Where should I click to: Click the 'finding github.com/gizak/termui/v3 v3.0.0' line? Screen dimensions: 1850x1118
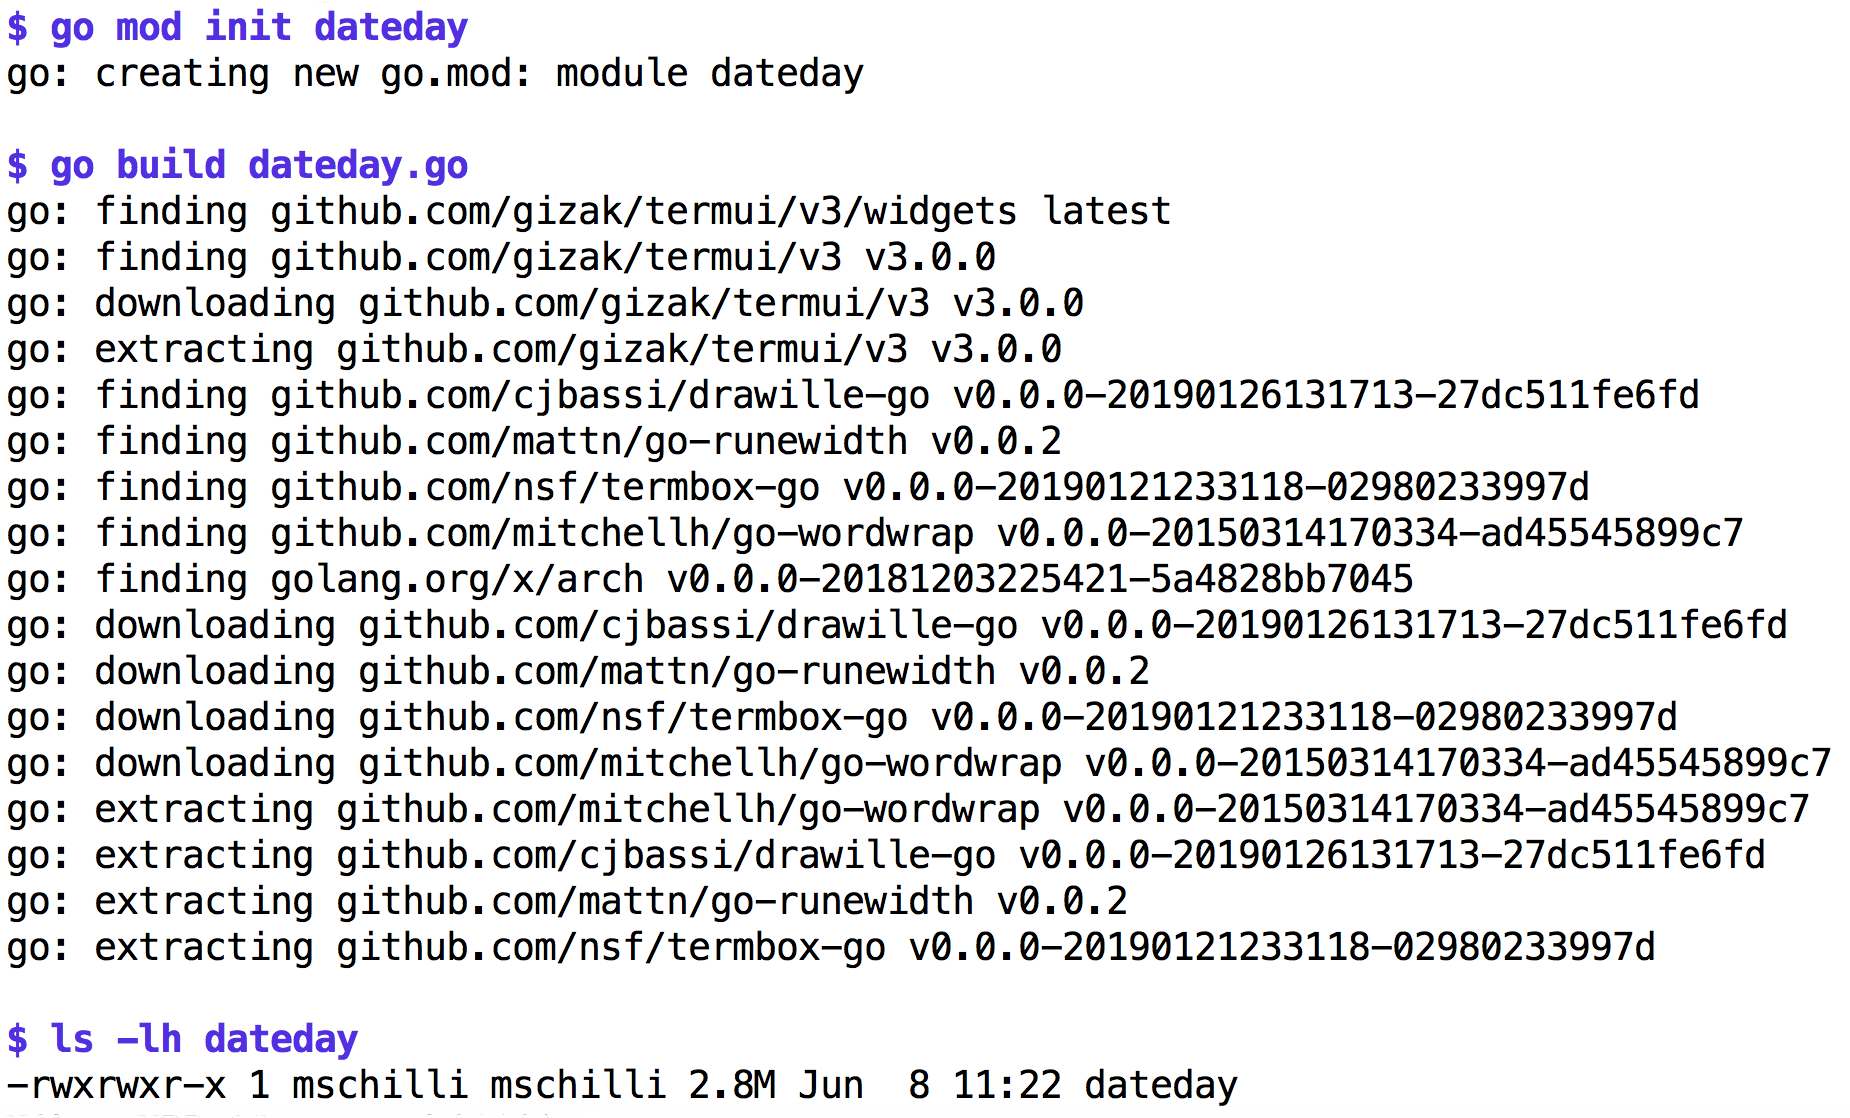tap(501, 258)
